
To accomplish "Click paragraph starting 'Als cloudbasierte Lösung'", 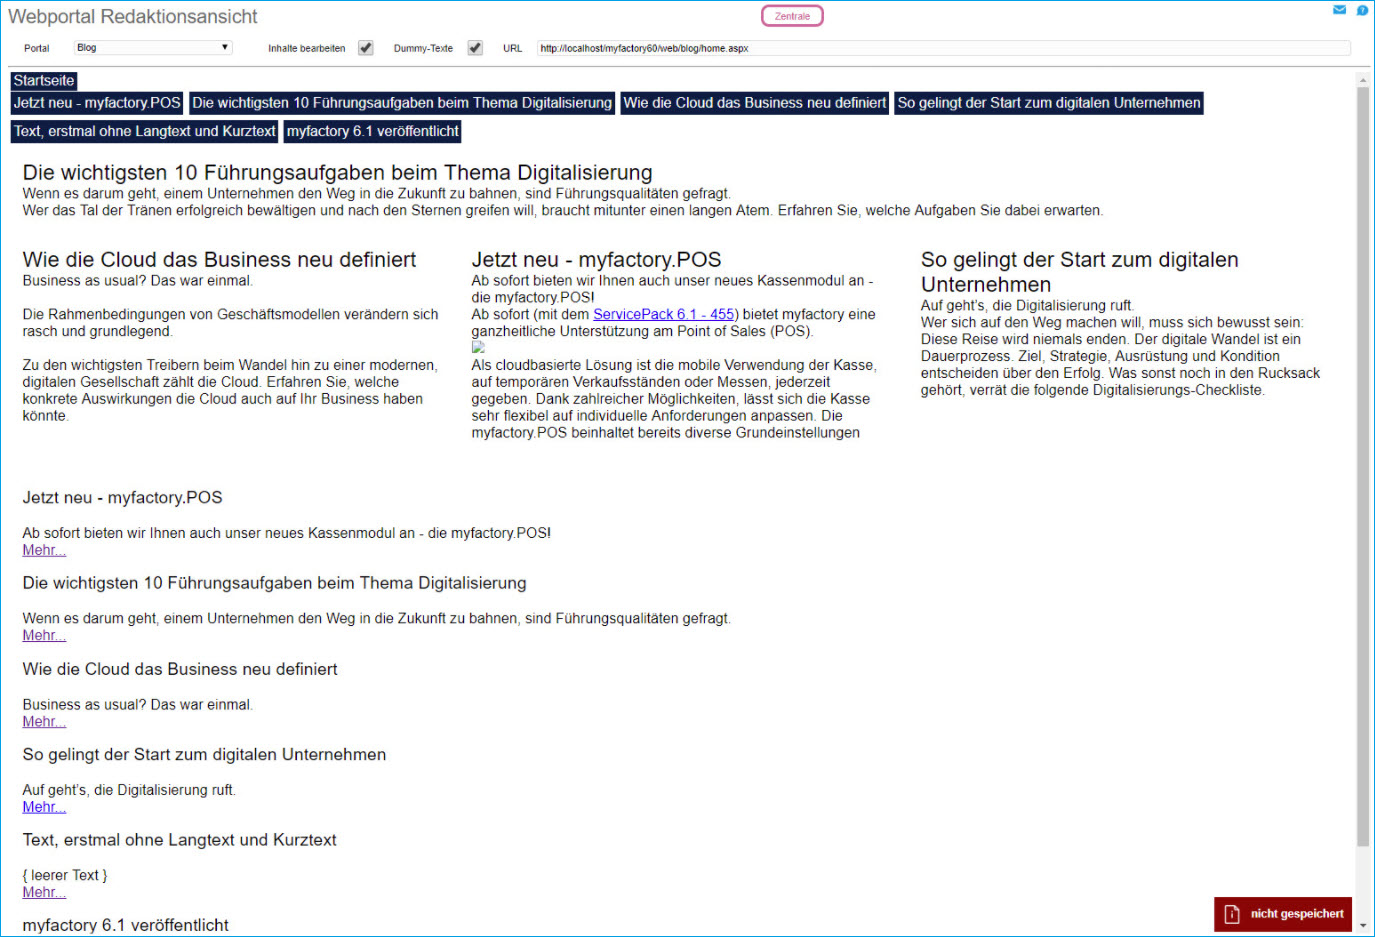I will 675,399.
